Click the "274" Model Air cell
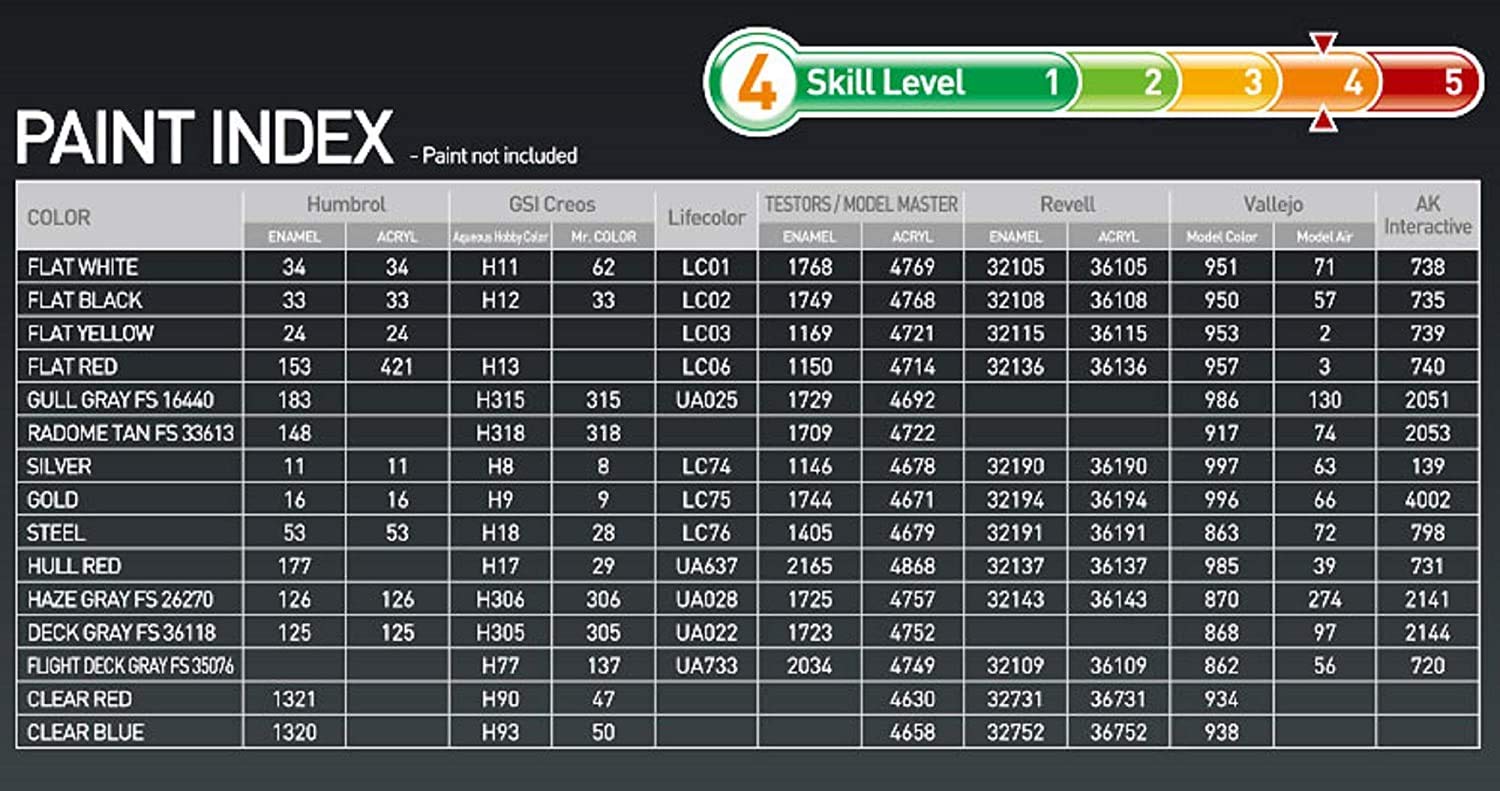Screen dimensions: 1500x791 coord(1325,599)
